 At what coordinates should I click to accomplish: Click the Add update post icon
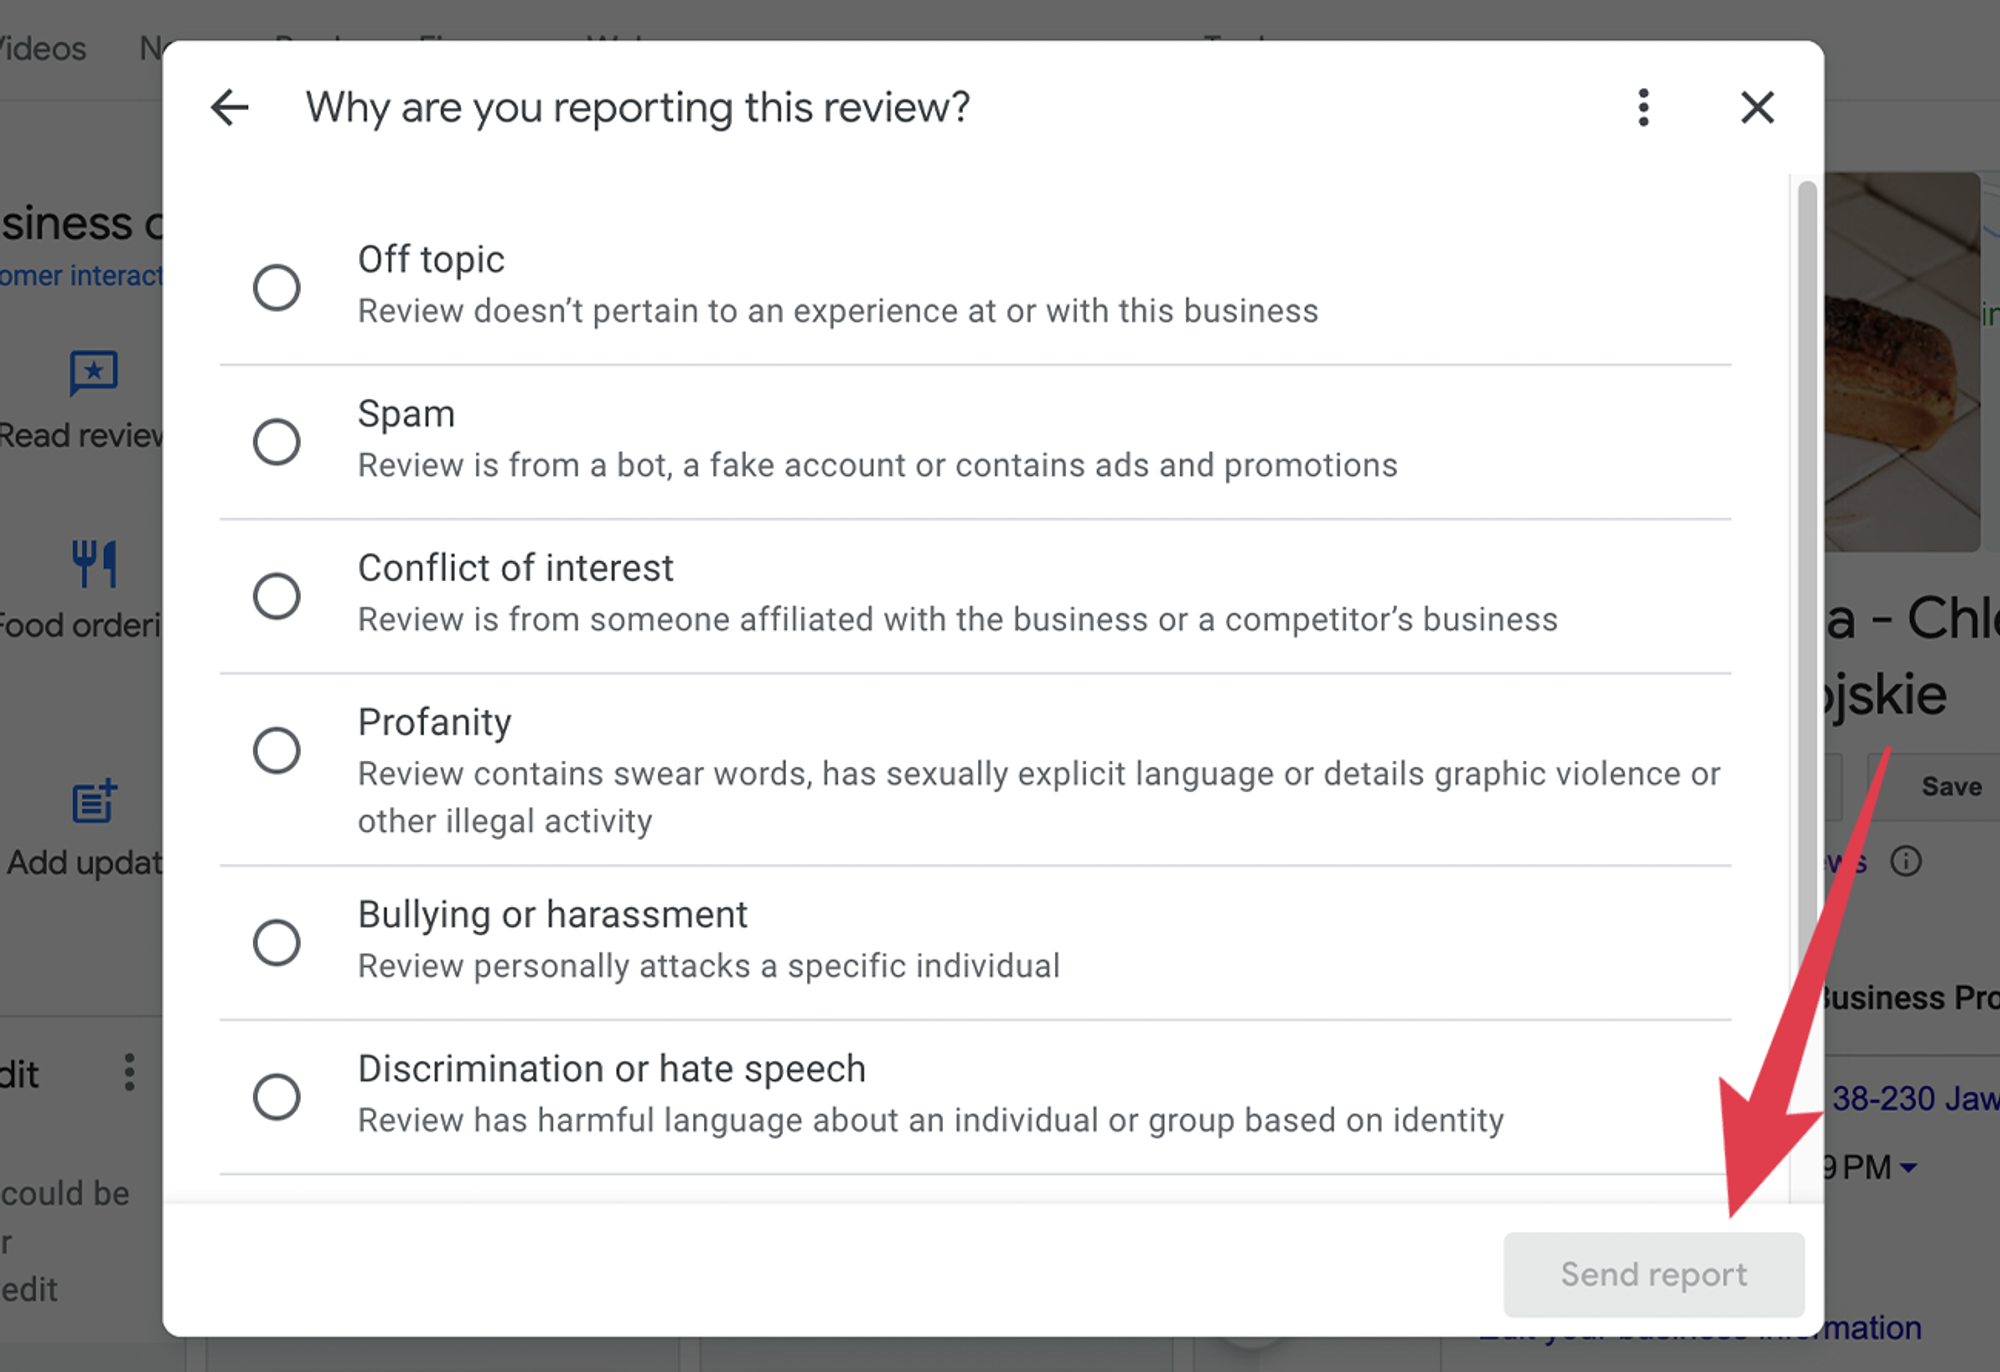tap(94, 801)
